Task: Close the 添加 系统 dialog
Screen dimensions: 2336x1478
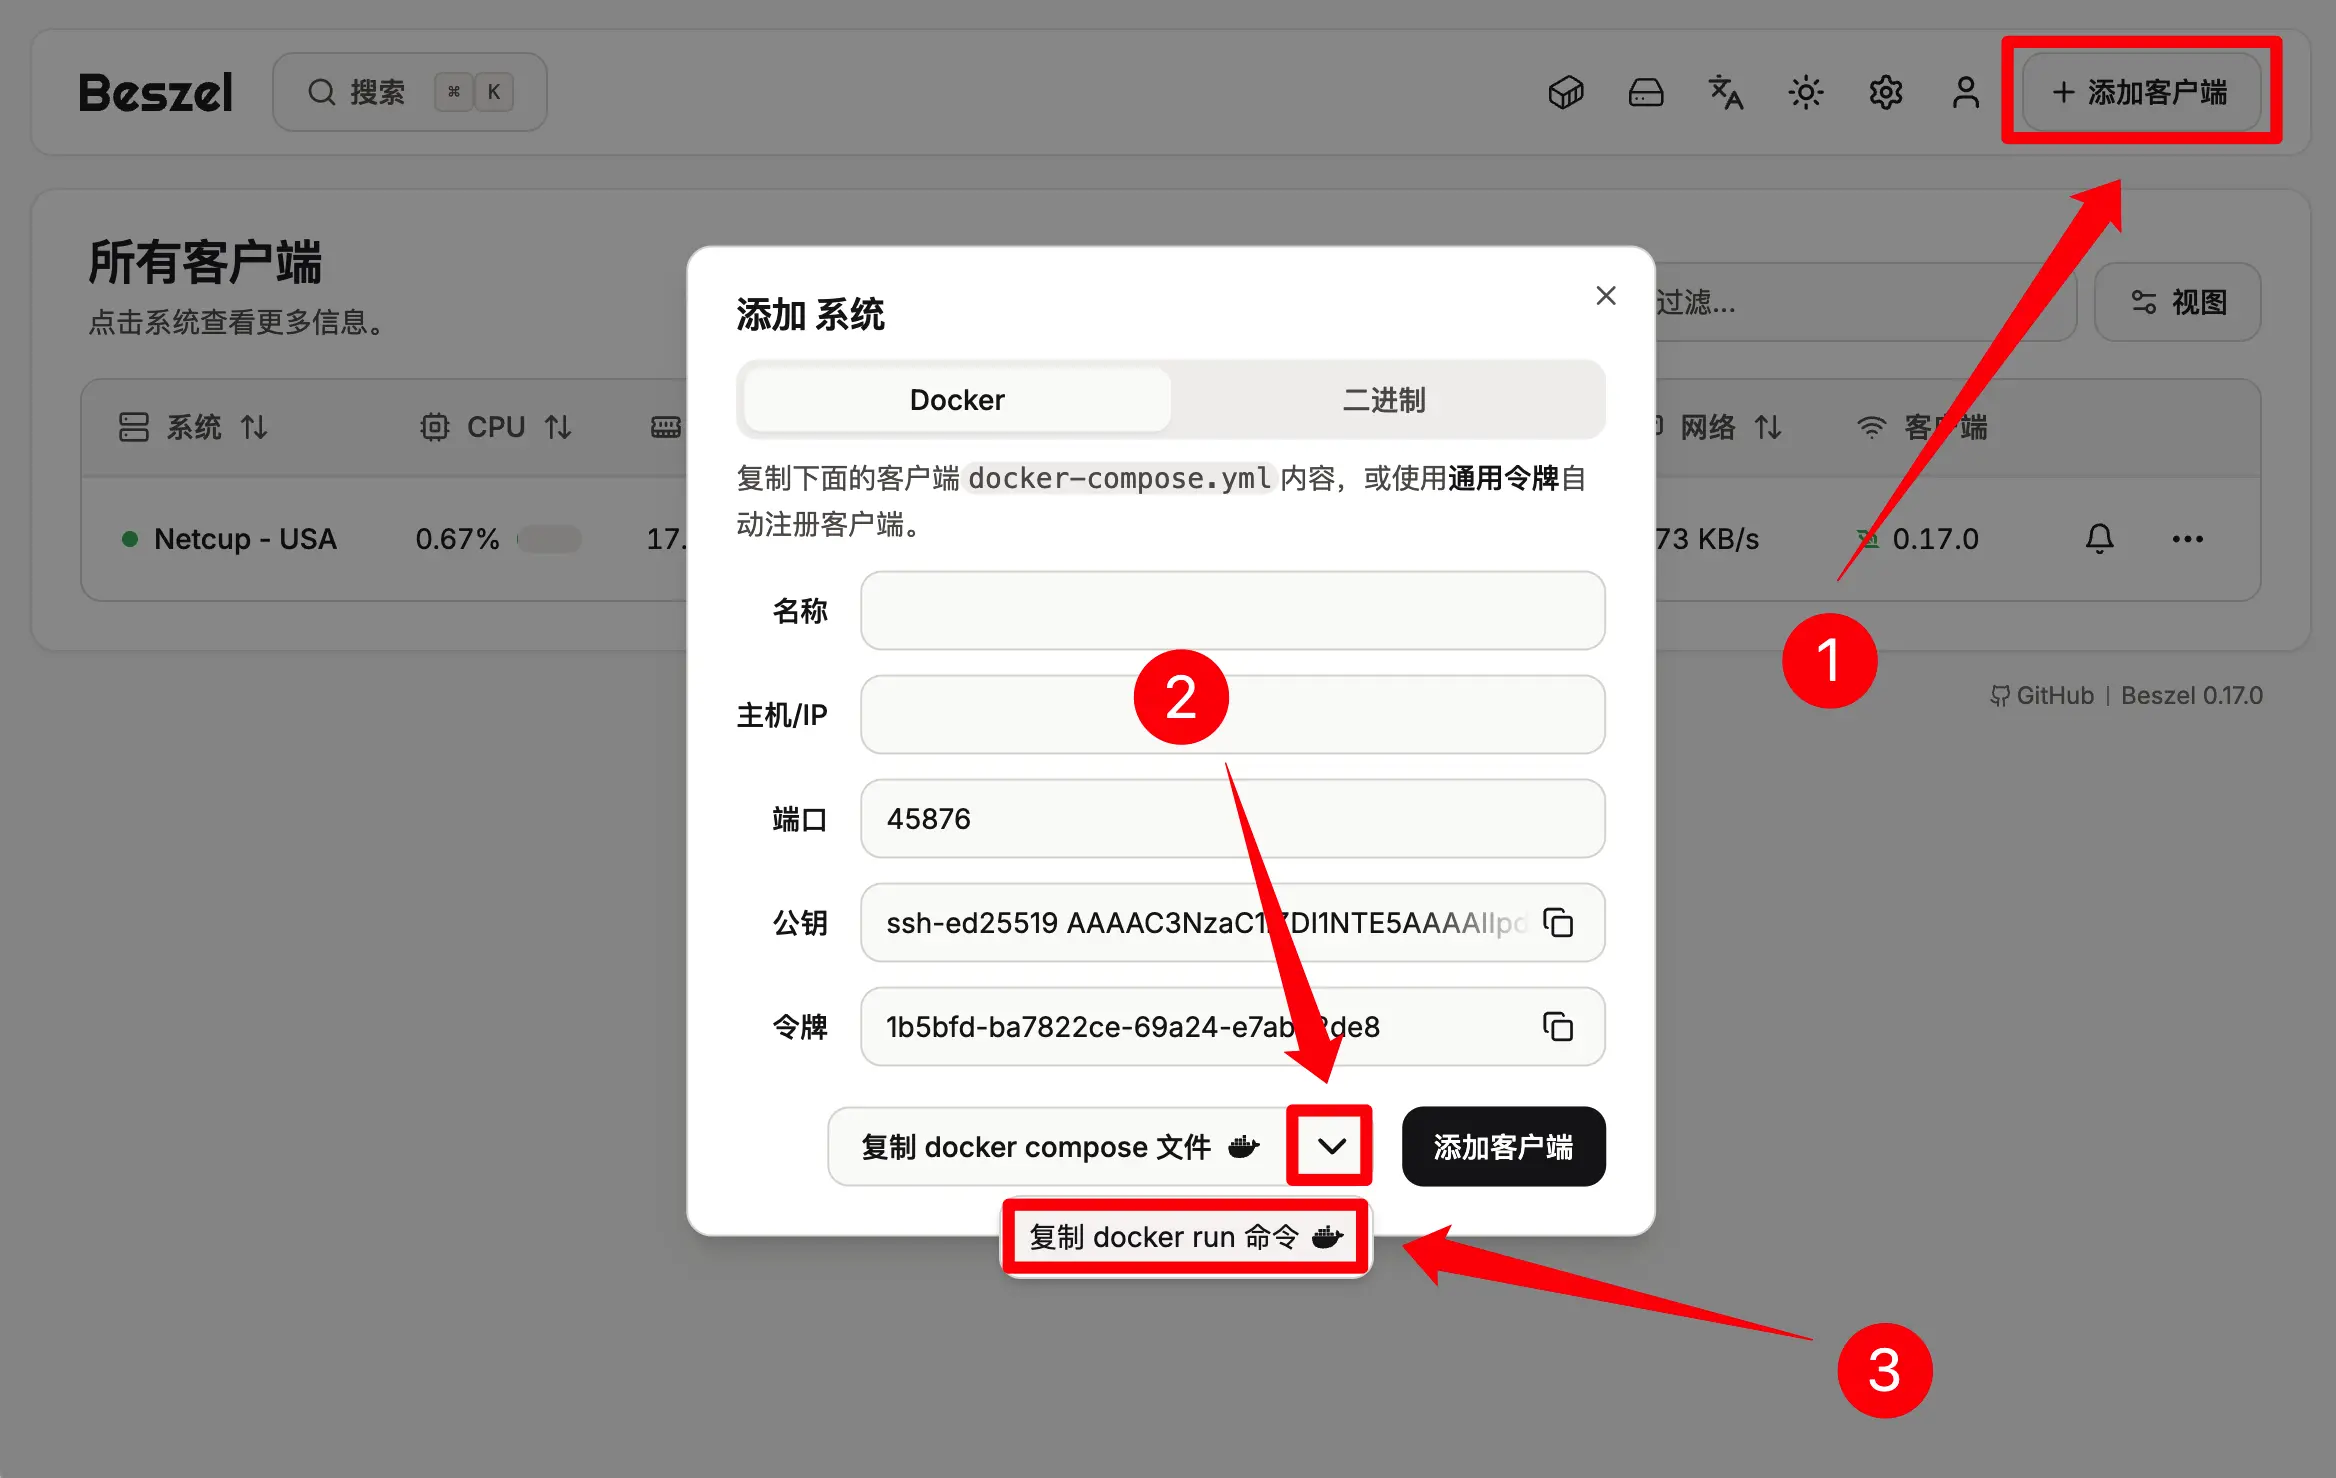Action: (x=1606, y=296)
